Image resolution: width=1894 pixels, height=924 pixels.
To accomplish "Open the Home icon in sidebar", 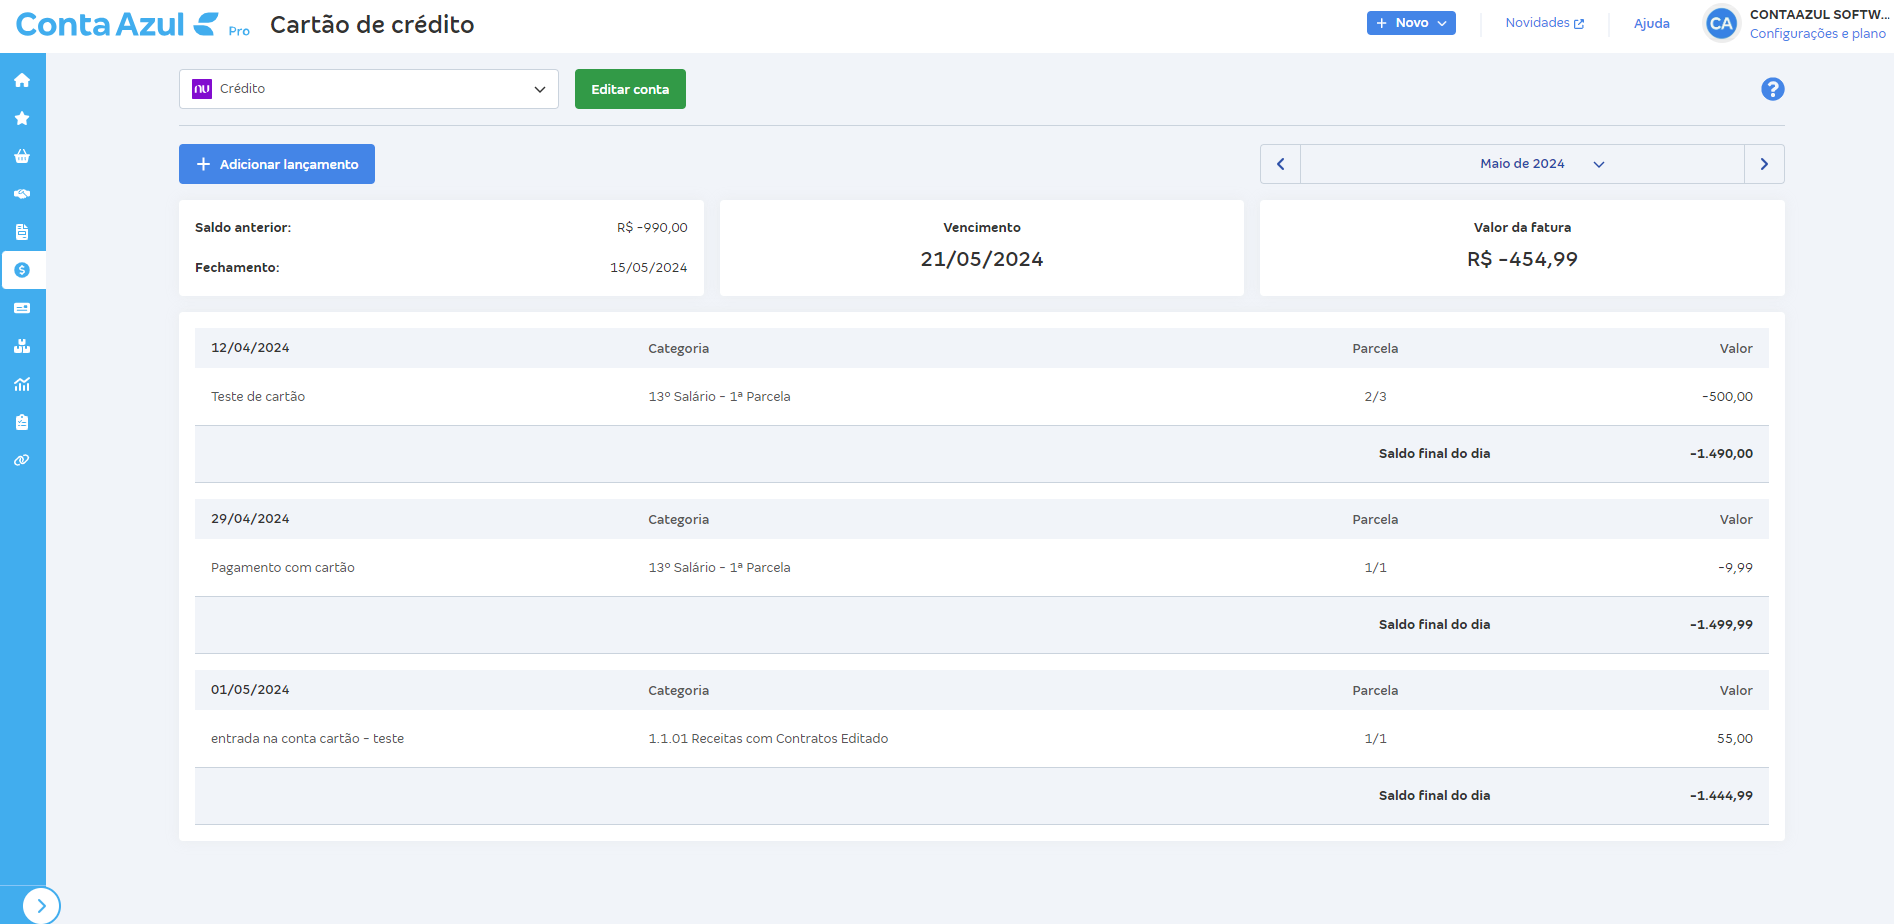I will 22,80.
